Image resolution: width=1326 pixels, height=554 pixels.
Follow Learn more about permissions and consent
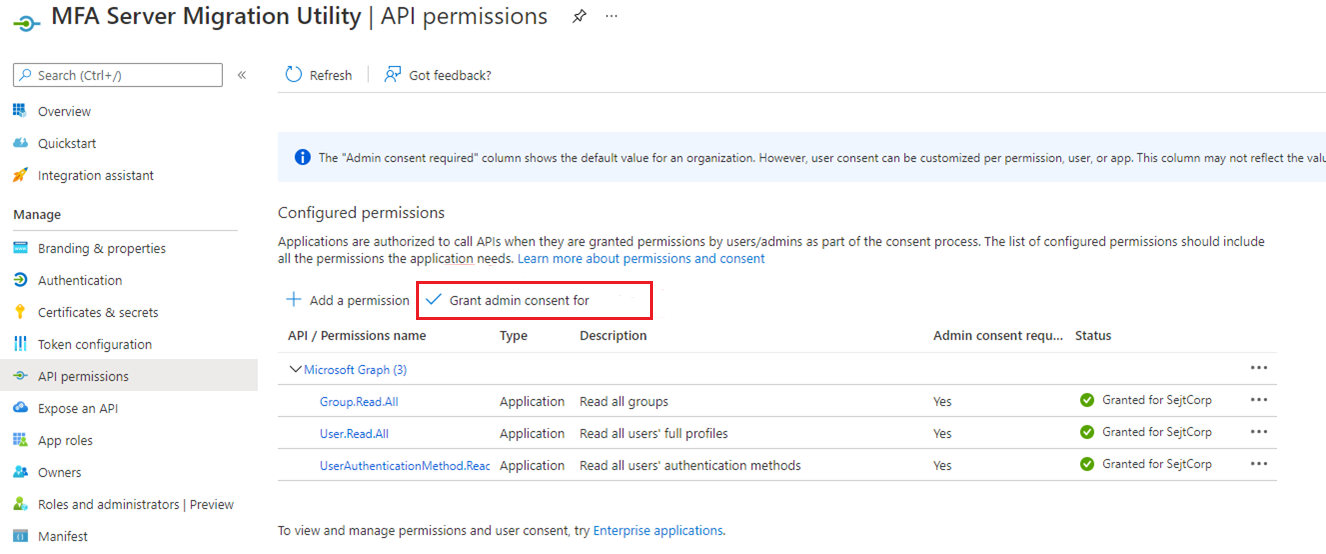pyautogui.click(x=641, y=259)
